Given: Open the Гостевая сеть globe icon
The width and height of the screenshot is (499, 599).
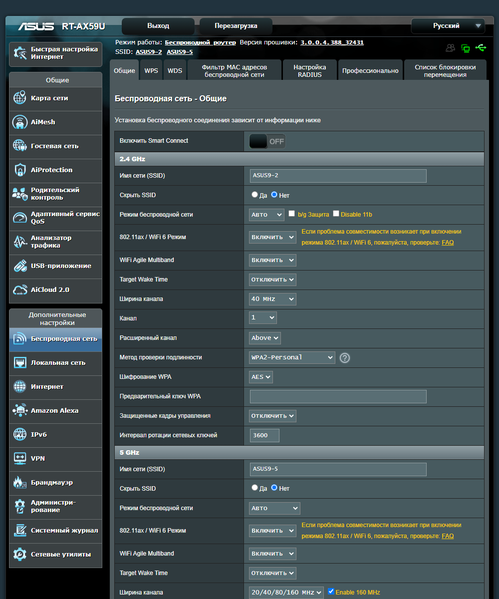Looking at the screenshot, I should [x=20, y=146].
